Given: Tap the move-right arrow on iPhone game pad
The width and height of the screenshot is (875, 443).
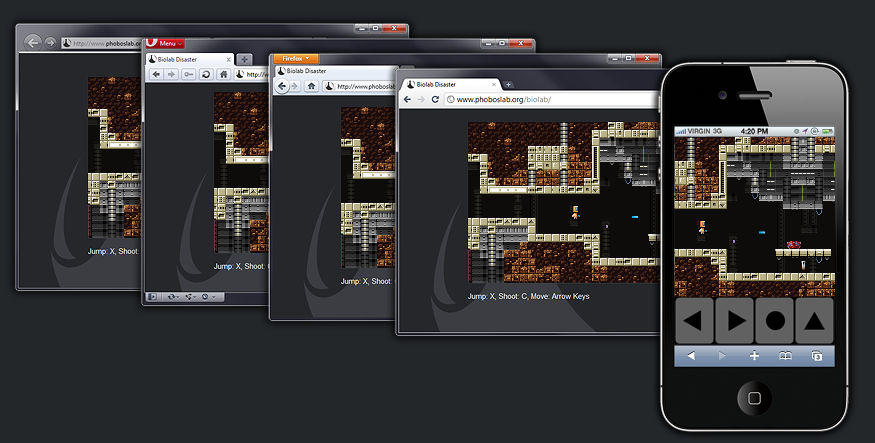Looking at the screenshot, I should pos(734,321).
